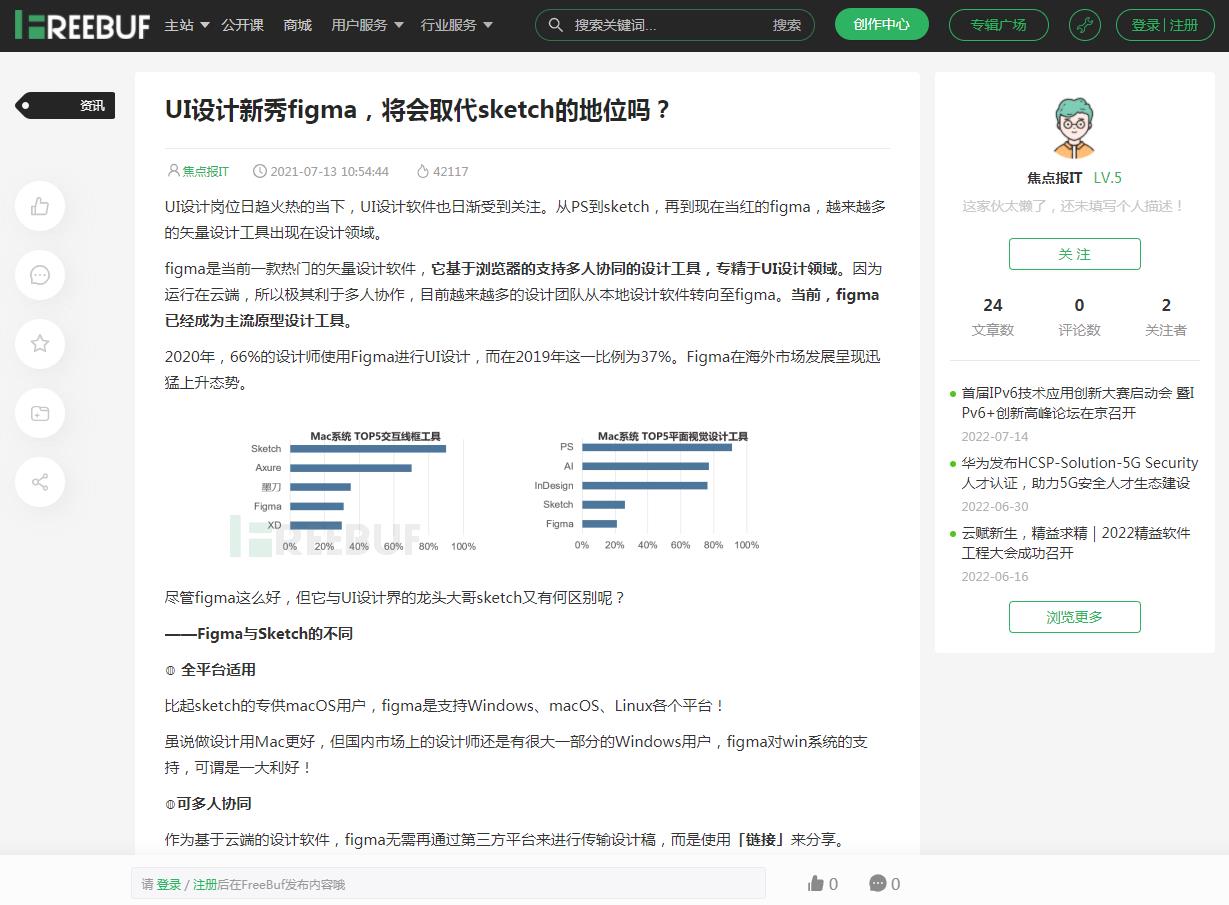Open article 华为发布HCSP-Solution-5G Security

point(1079,473)
